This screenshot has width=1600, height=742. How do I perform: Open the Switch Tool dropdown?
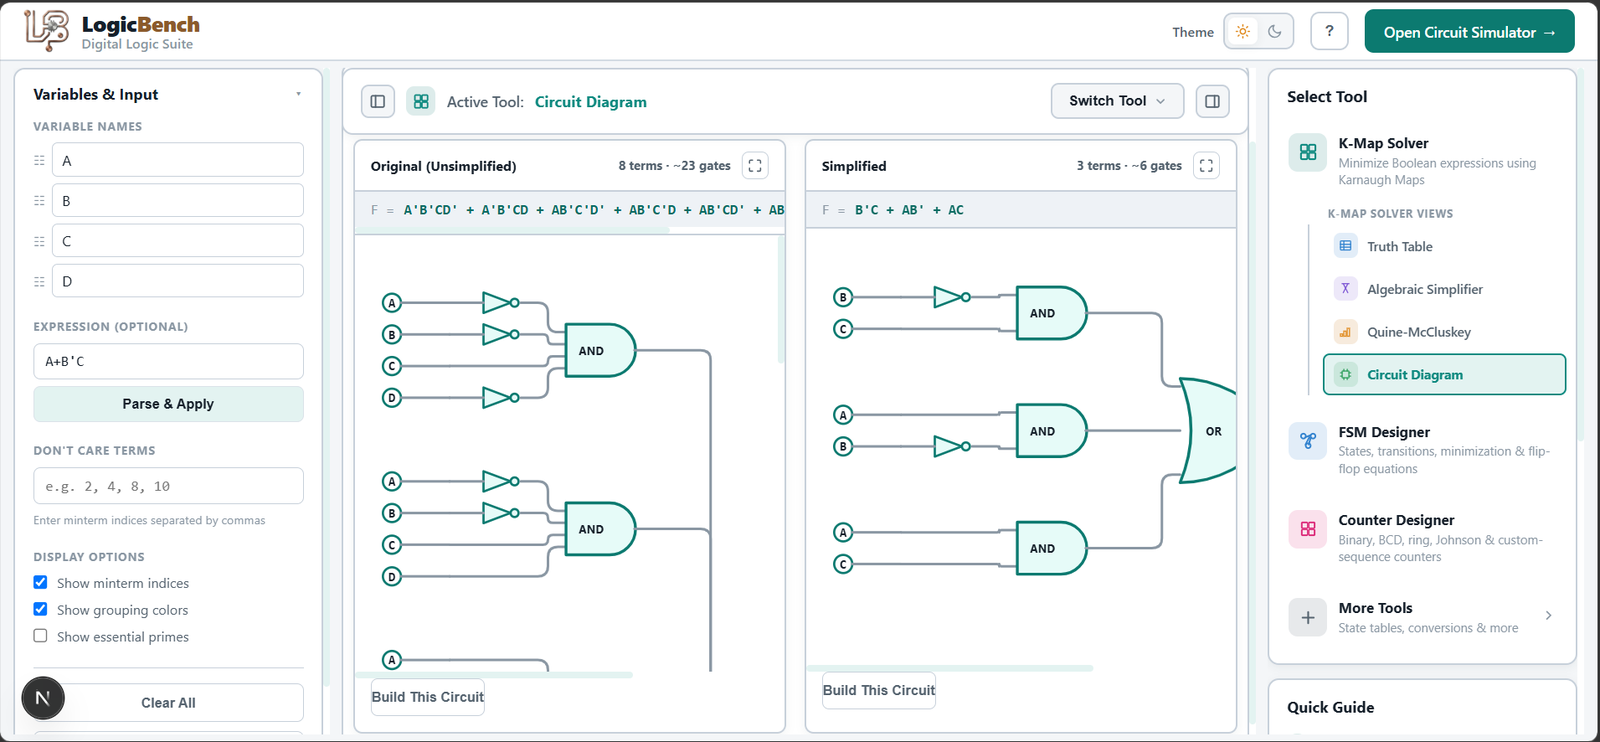[x=1117, y=101]
